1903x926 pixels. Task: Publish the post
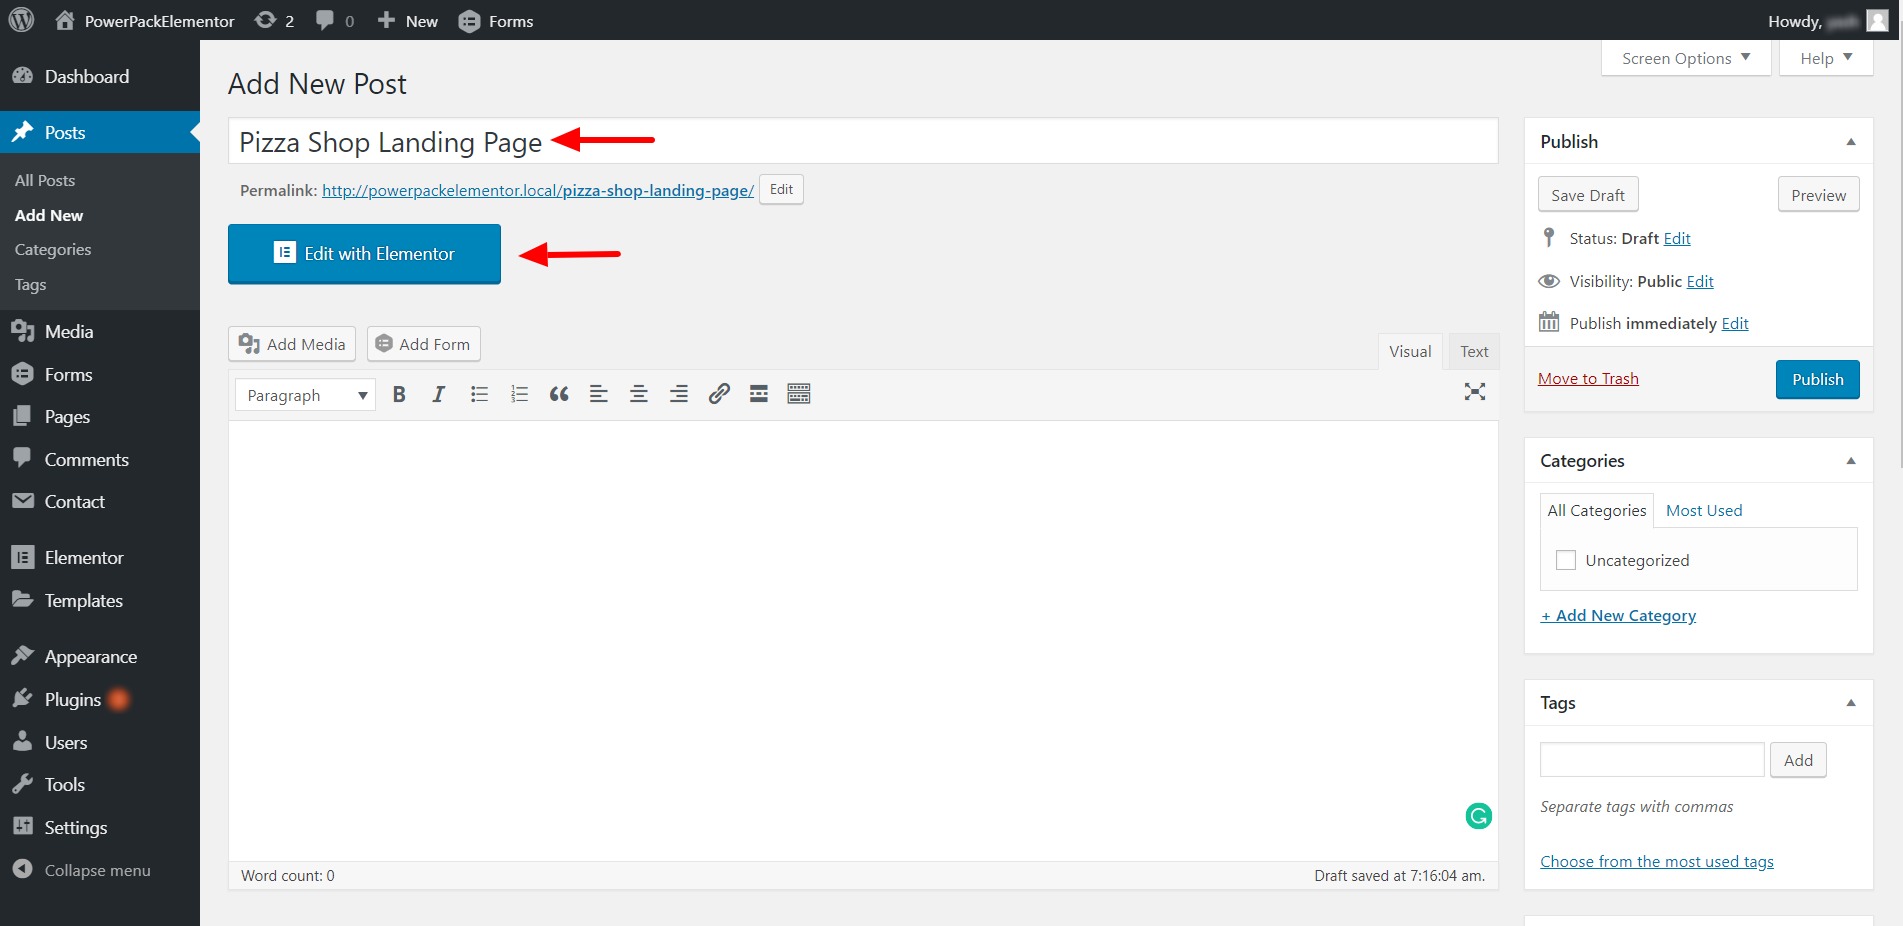point(1817,380)
